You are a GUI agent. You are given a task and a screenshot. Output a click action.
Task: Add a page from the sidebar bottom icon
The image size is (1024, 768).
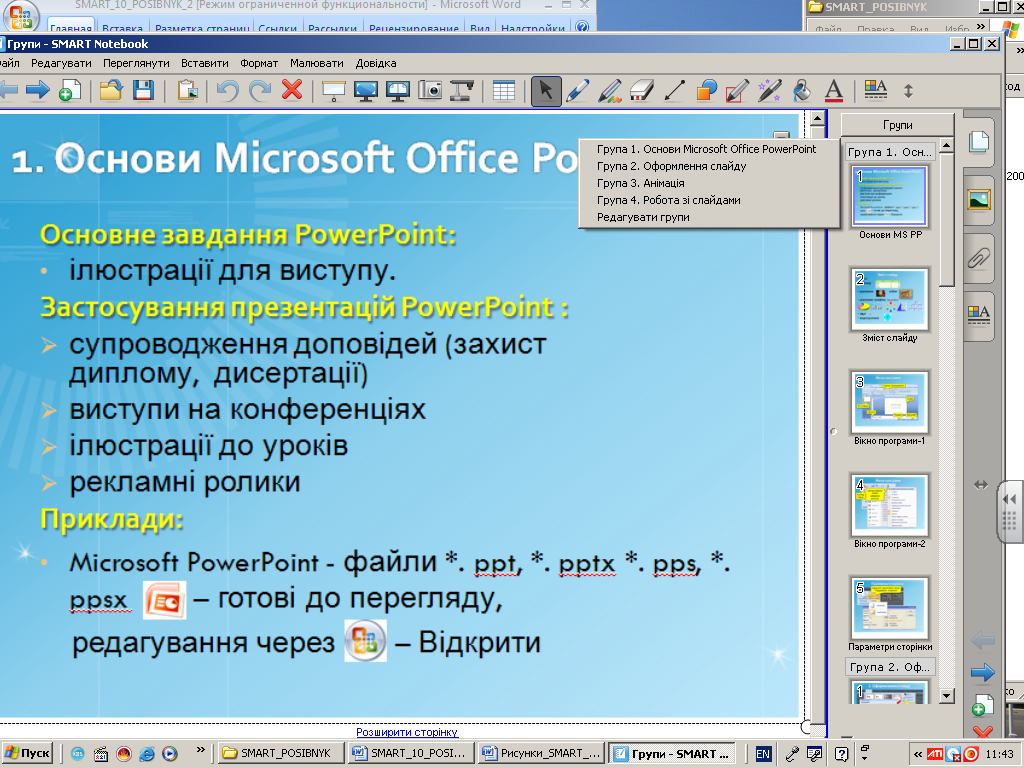coord(983,705)
